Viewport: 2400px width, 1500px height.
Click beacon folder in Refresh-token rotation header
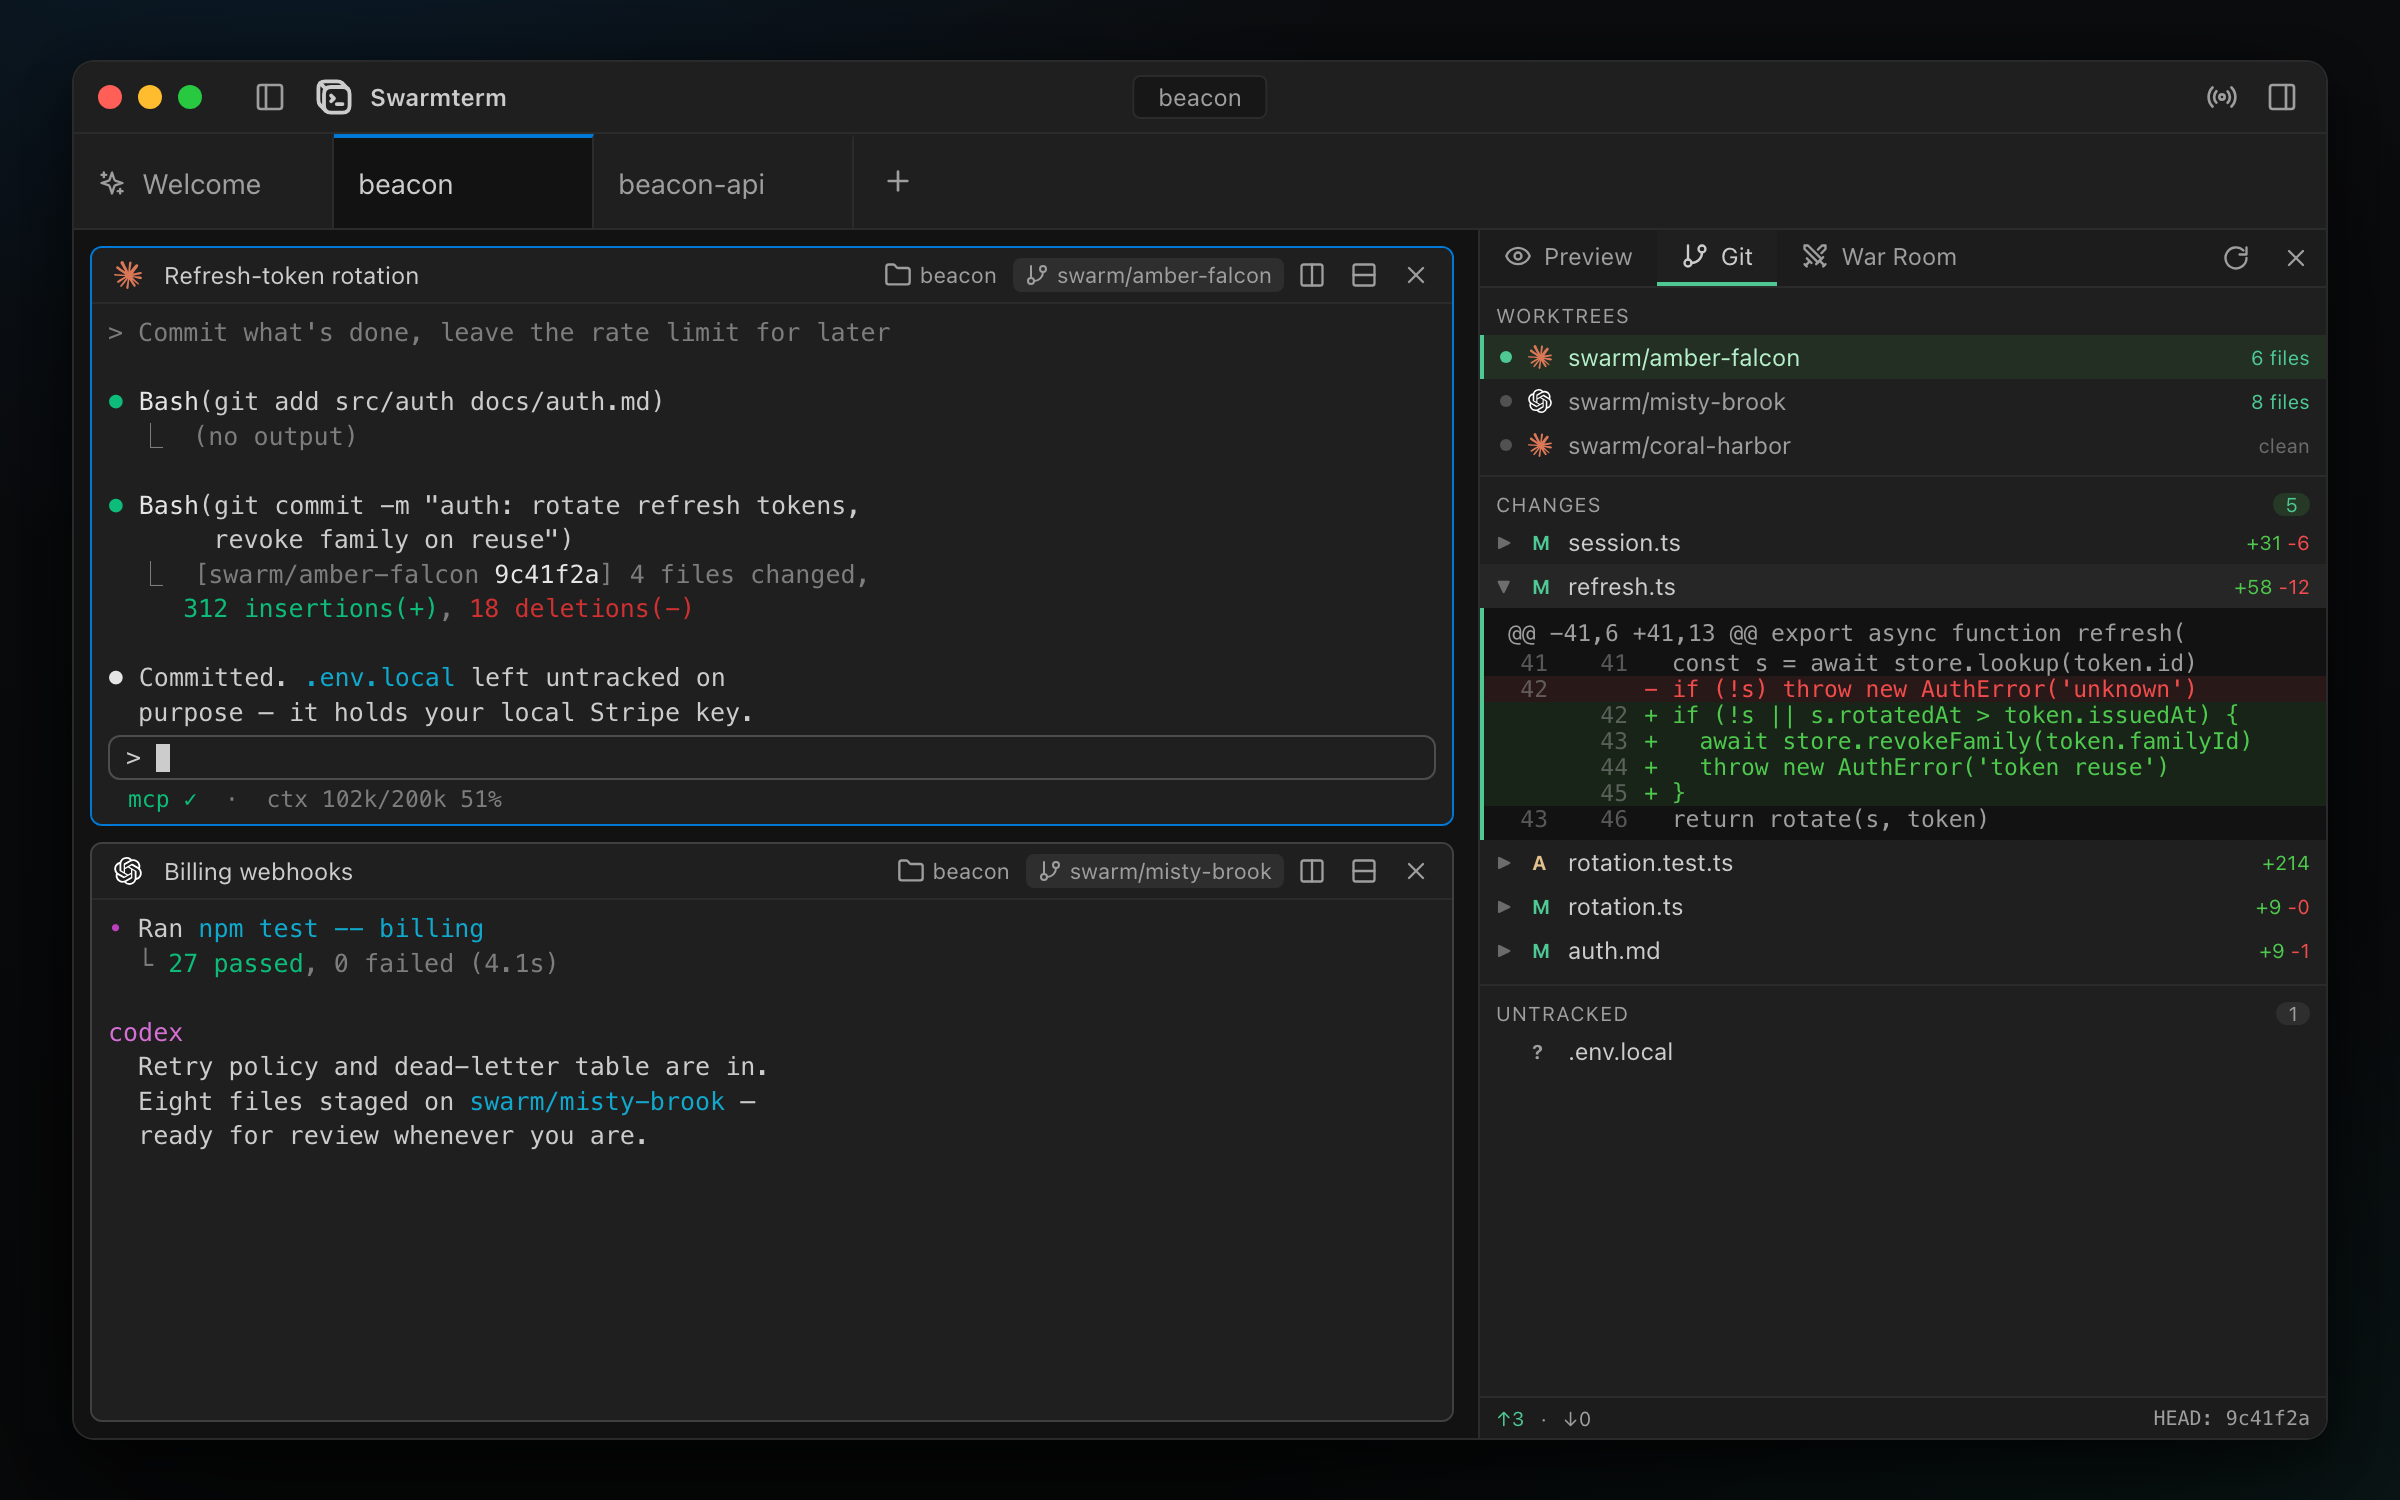940,275
